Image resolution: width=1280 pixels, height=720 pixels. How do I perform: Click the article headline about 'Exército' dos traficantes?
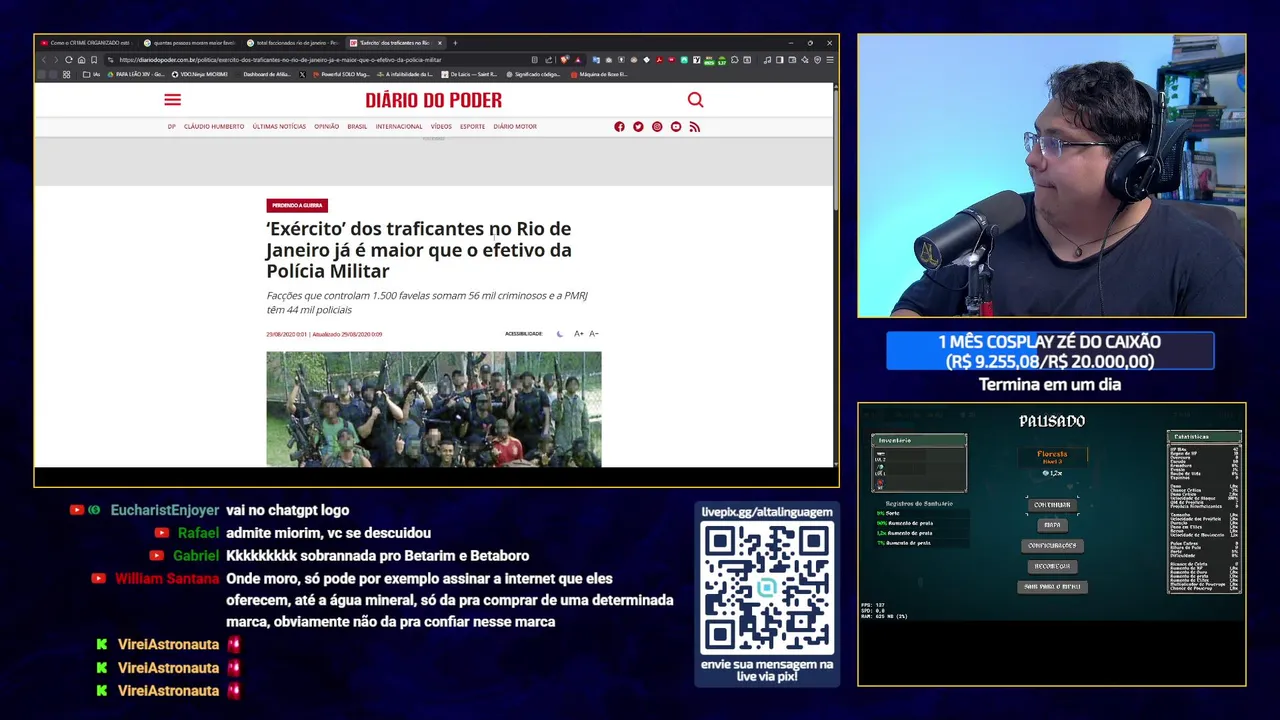[419, 250]
